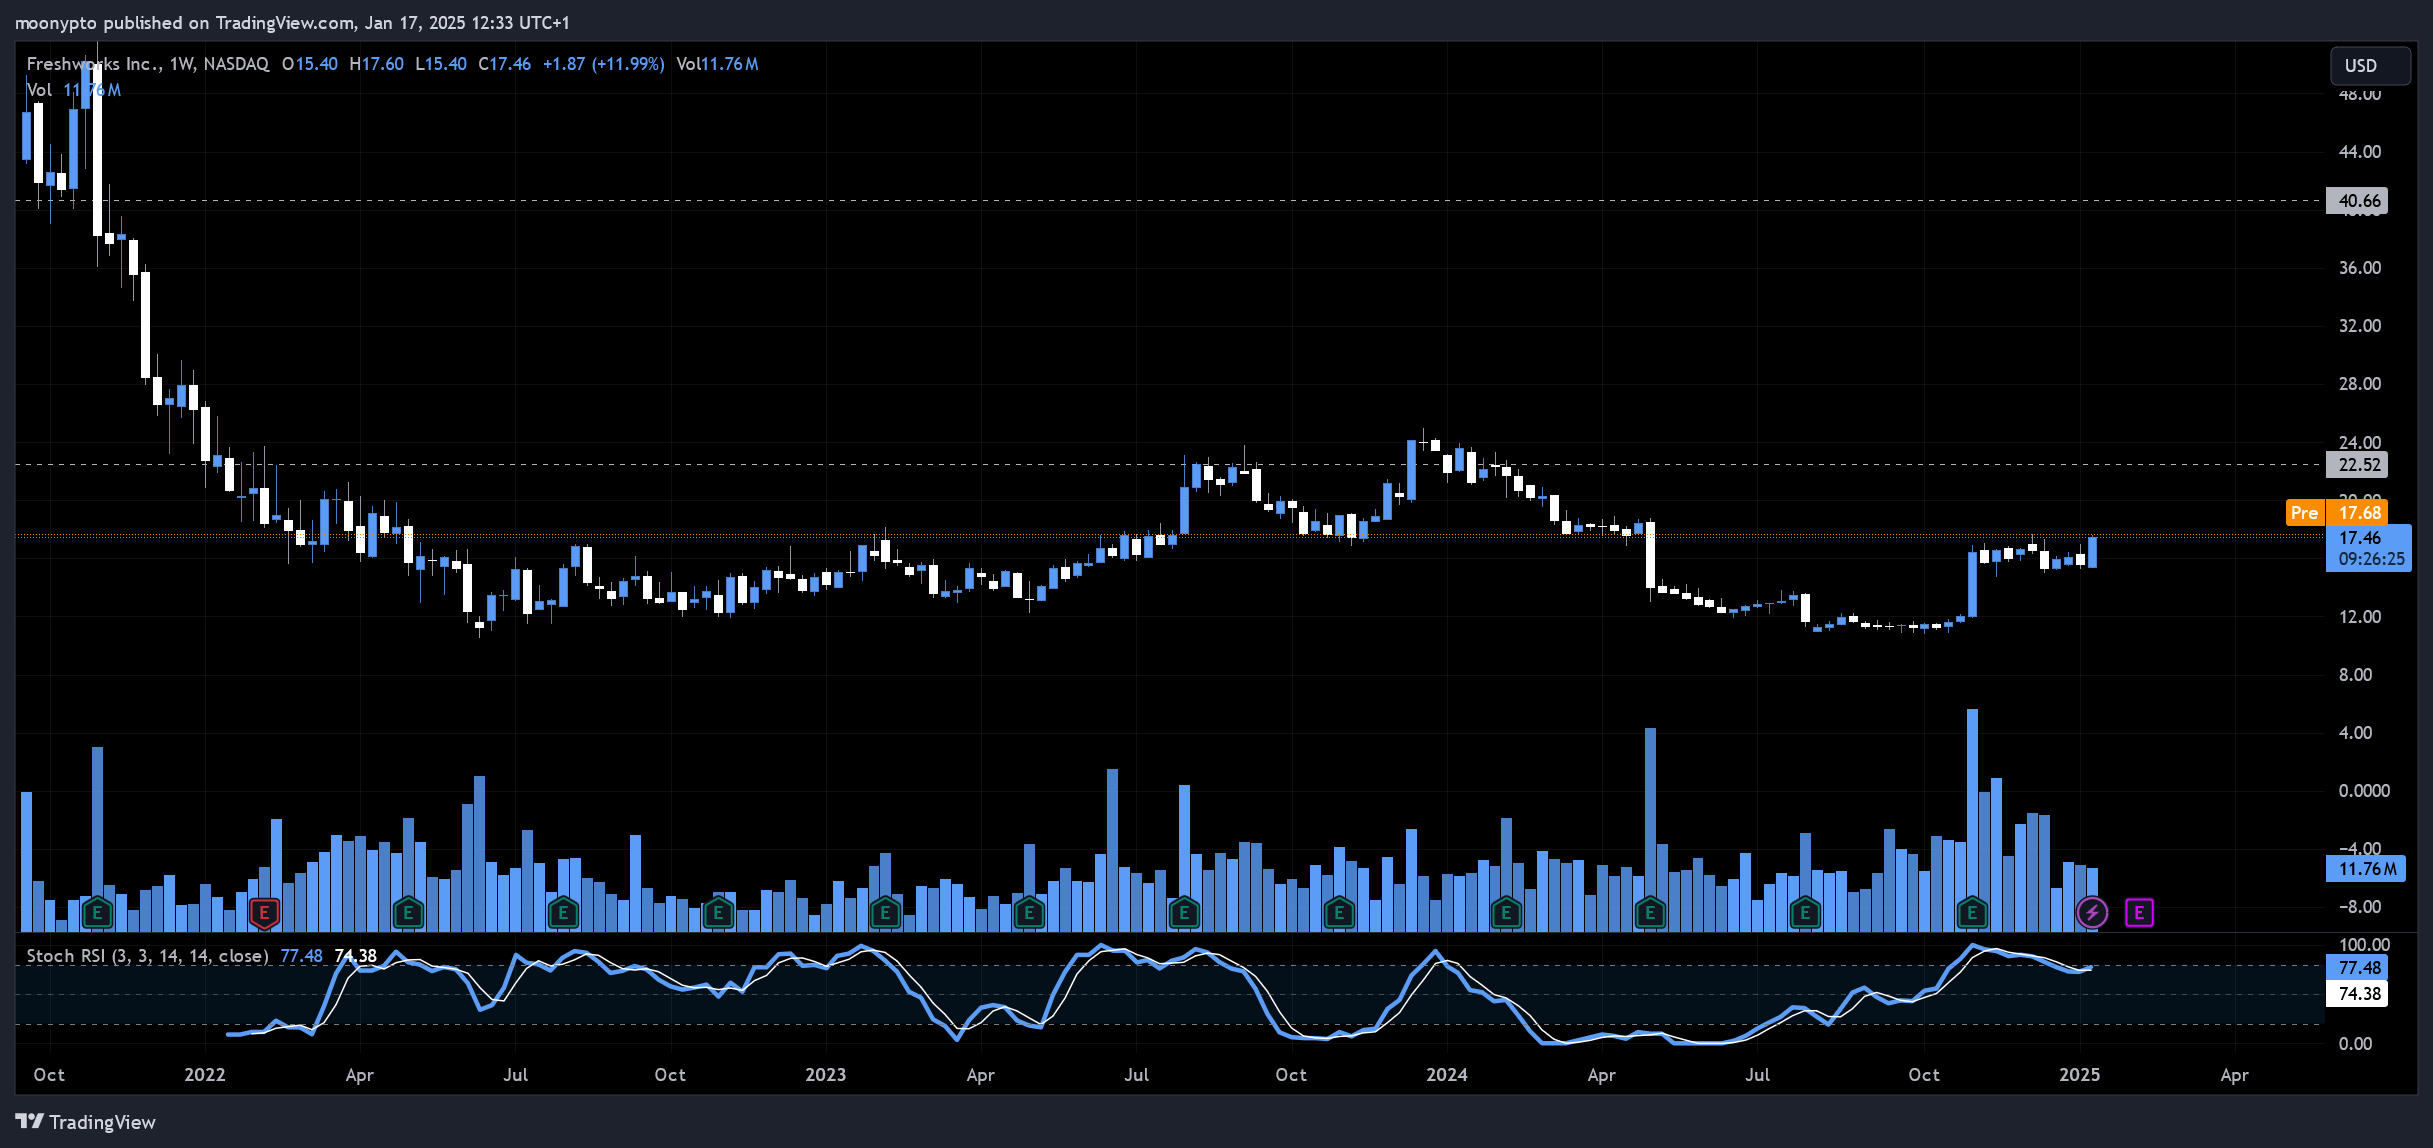Click the 100.00 Stoch RSI axis label

pyautogui.click(x=2364, y=945)
